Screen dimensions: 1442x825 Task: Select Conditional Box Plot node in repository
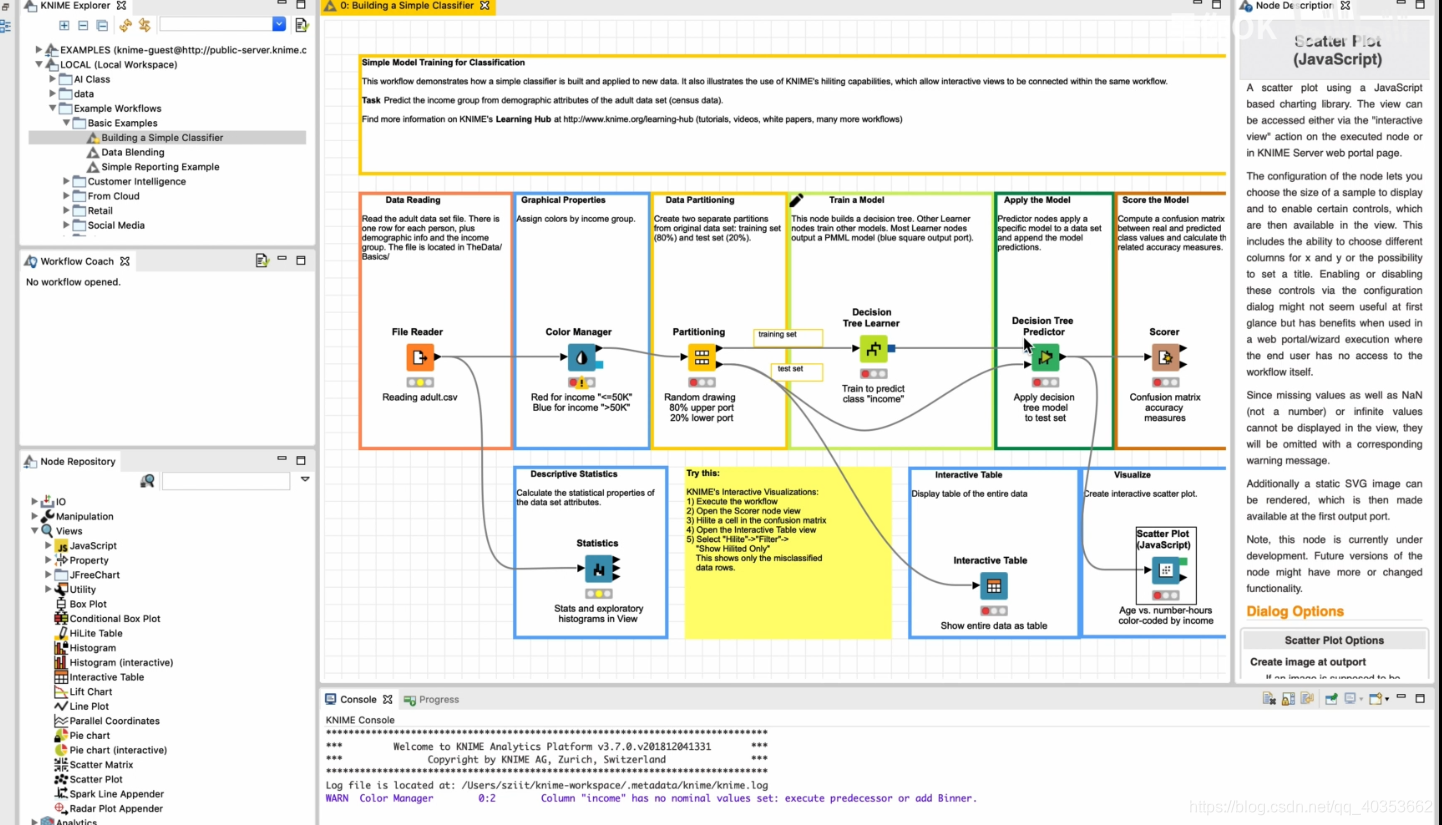(115, 619)
